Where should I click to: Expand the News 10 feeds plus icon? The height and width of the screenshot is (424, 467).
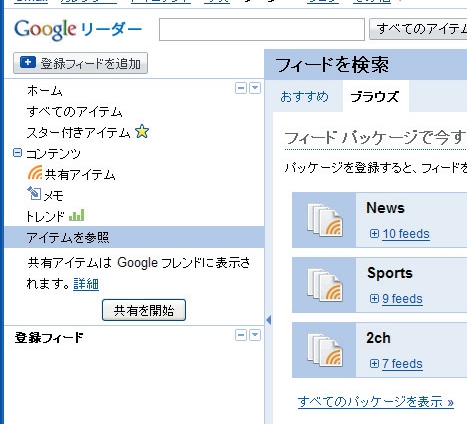[374, 234]
